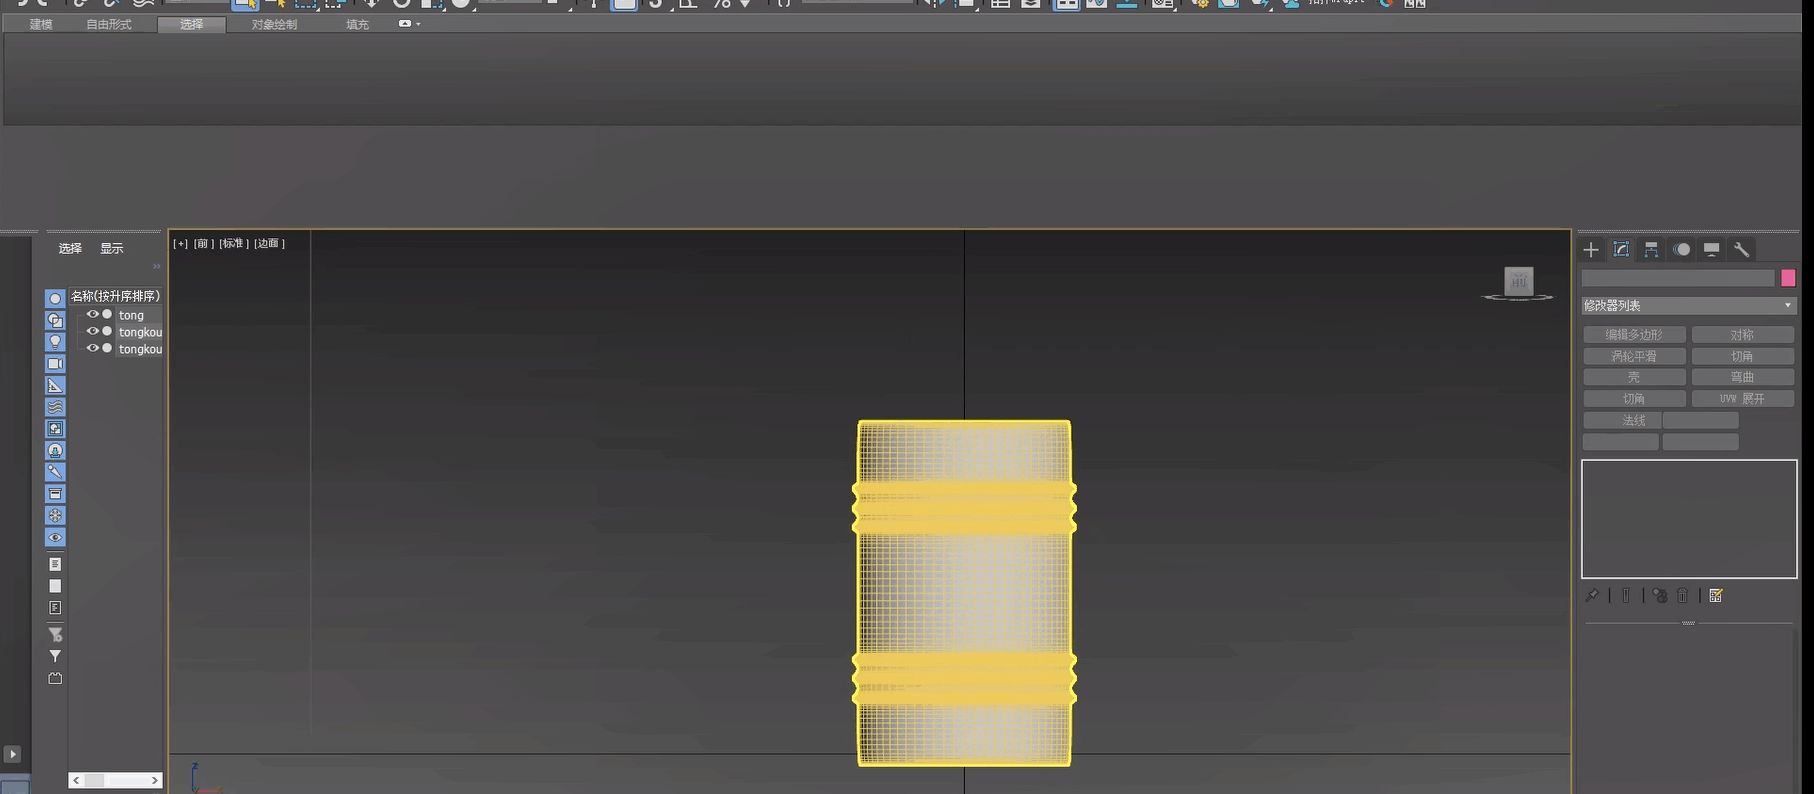
Task: Pin the modifier stack with the pin icon
Action: (x=1592, y=595)
